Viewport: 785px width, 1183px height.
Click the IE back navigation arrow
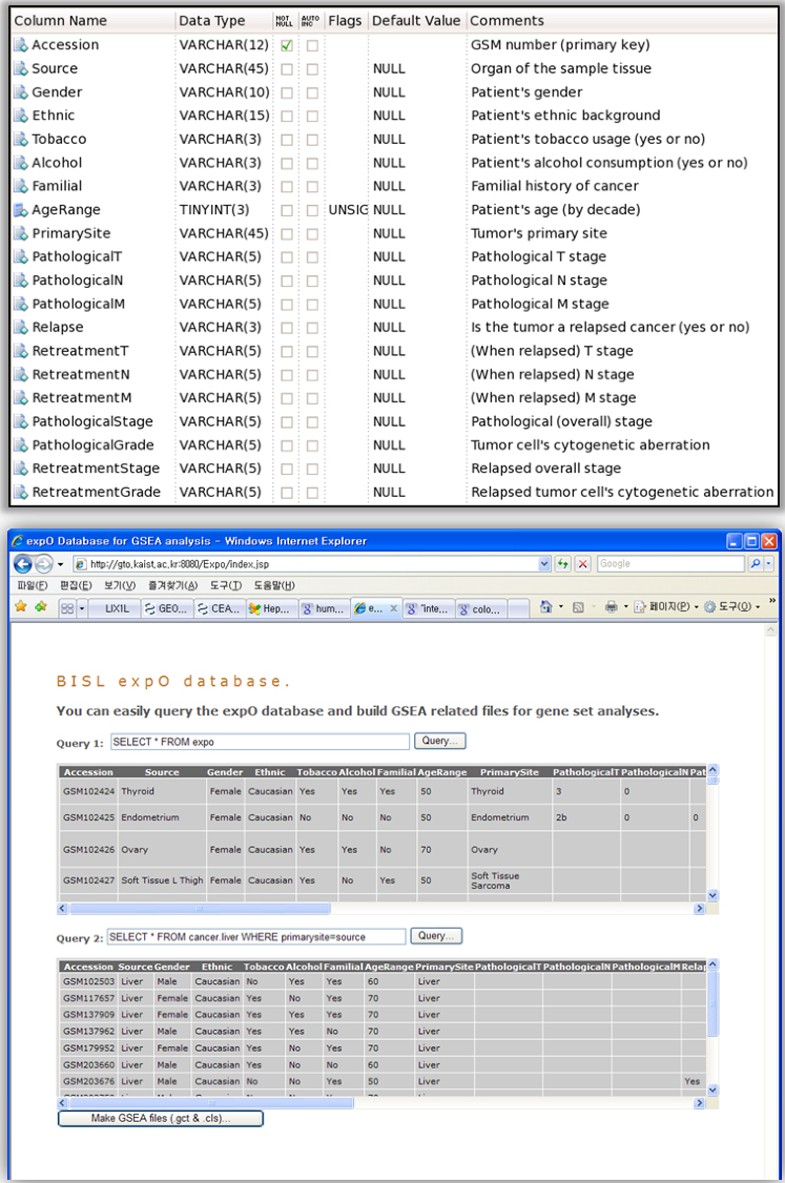coord(23,564)
